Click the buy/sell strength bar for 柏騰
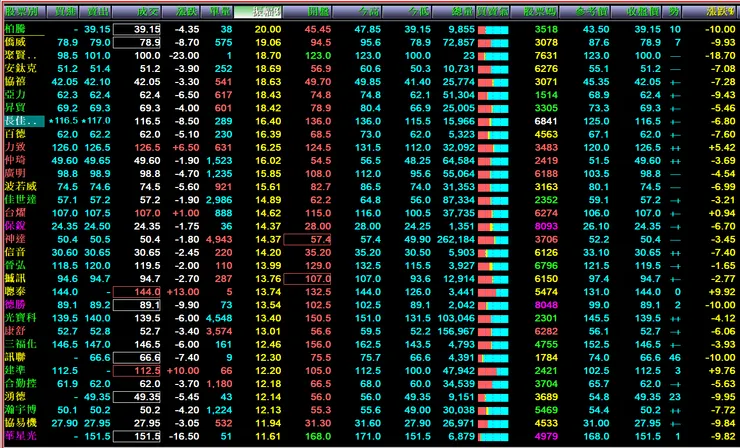740x448 pixels. point(493,30)
